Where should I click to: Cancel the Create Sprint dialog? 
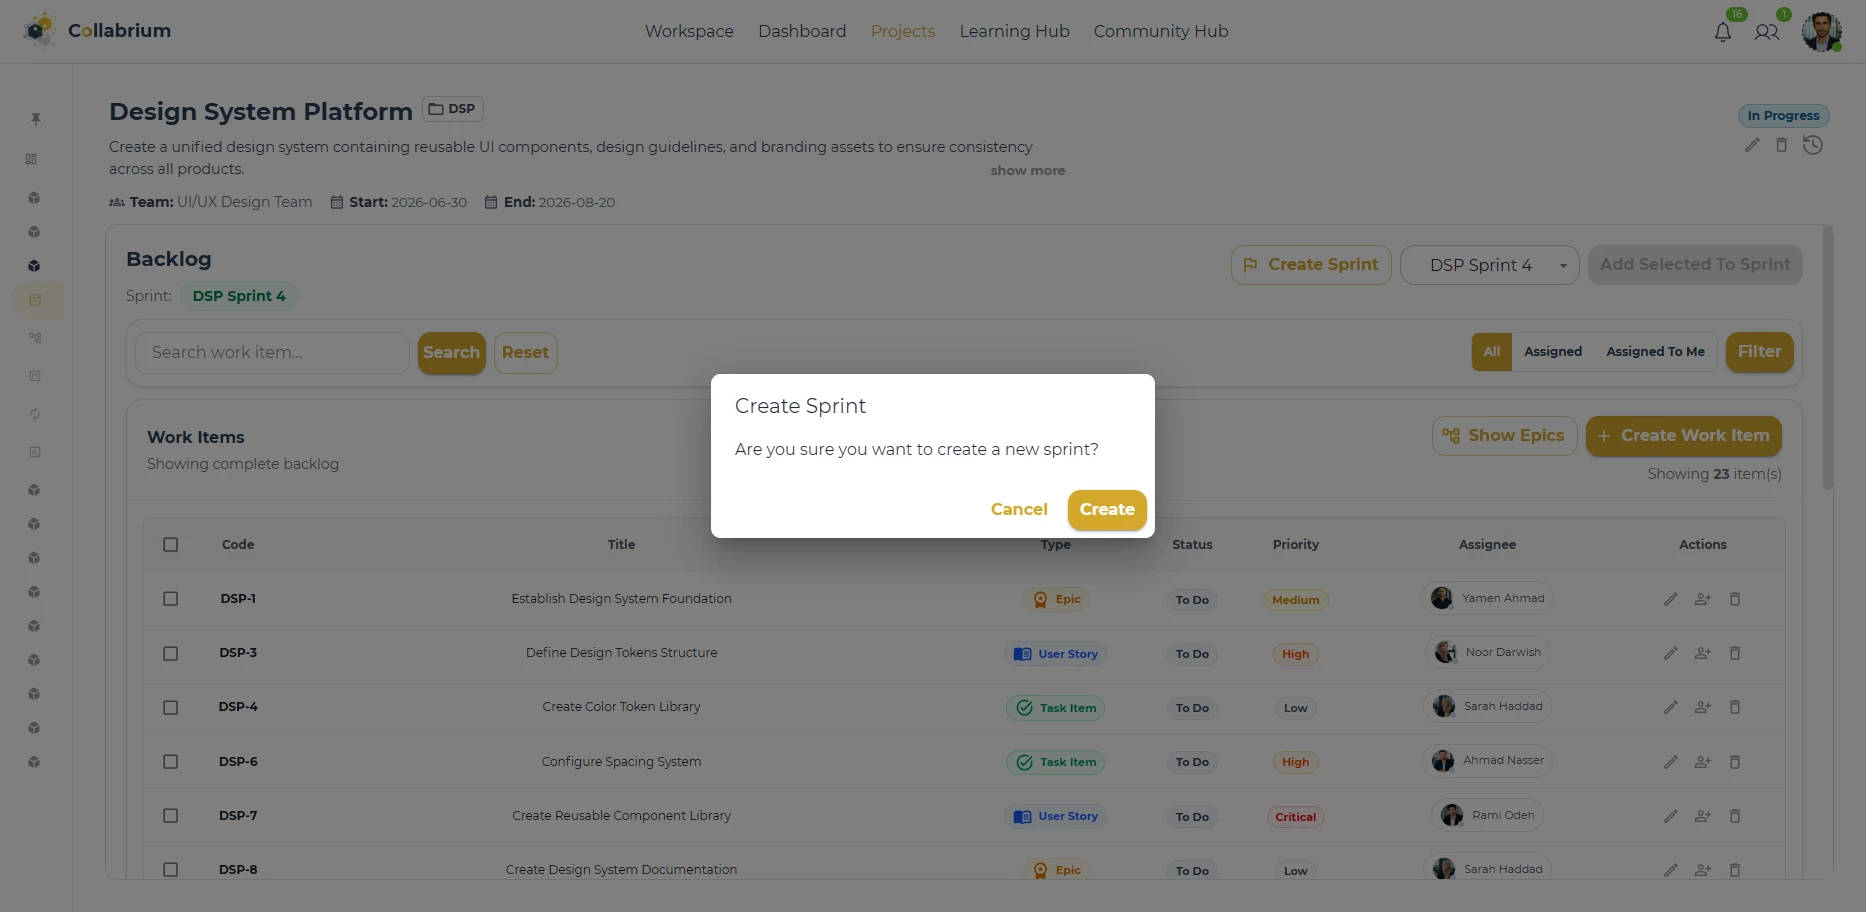(1019, 510)
